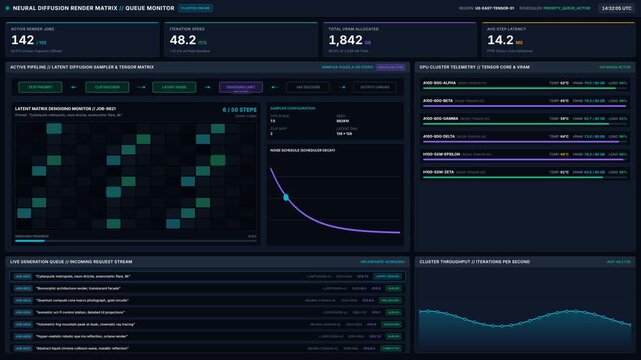Click arrow between Text Prompt and CLIP Encoder
Viewport: 641px width, 360px height.
[74, 87]
